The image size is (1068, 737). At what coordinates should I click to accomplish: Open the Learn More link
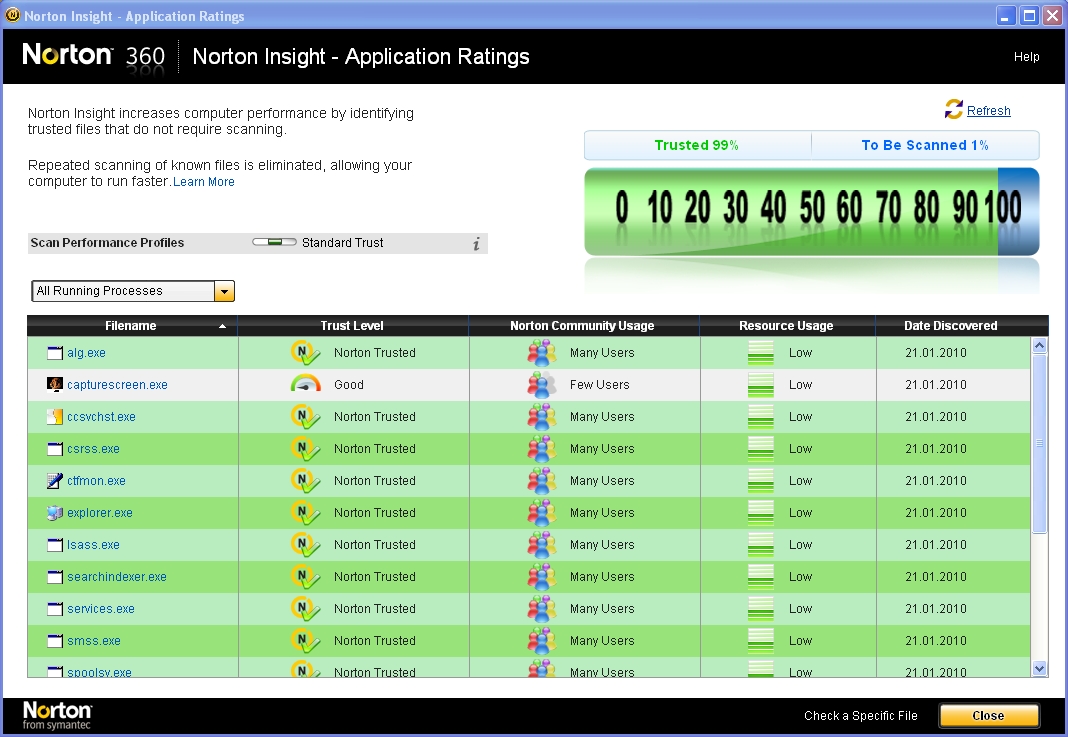pyautogui.click(x=204, y=182)
